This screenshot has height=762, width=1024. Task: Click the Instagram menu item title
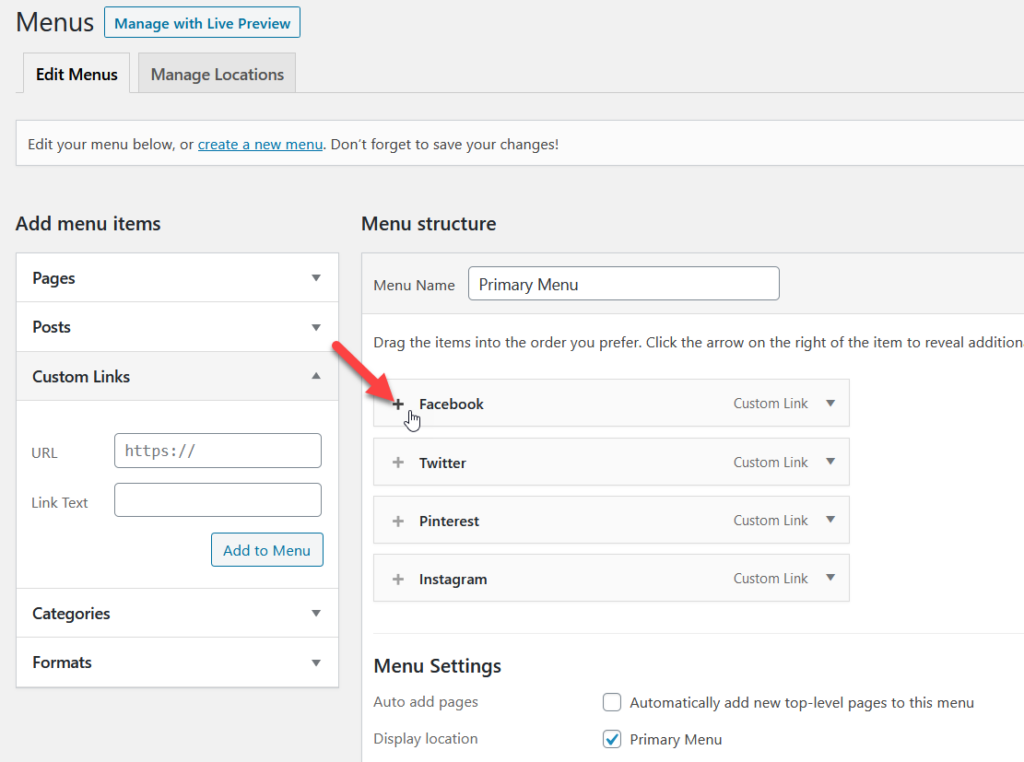453,579
